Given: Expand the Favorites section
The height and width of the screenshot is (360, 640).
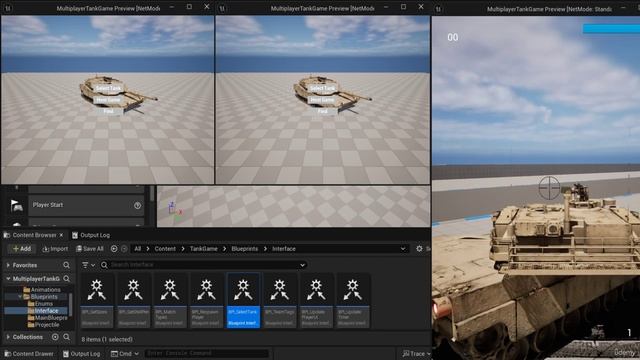Looking at the screenshot, I should tap(8, 265).
